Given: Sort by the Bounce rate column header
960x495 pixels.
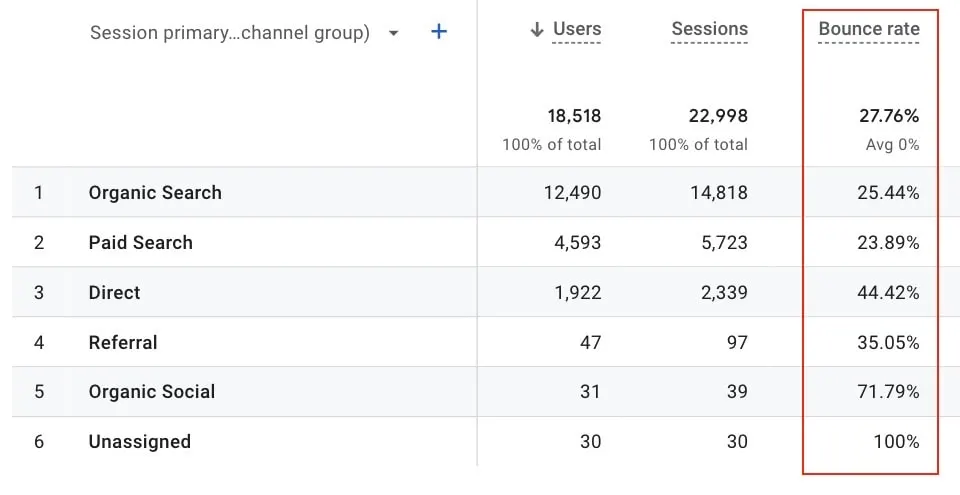Looking at the screenshot, I should [x=869, y=29].
